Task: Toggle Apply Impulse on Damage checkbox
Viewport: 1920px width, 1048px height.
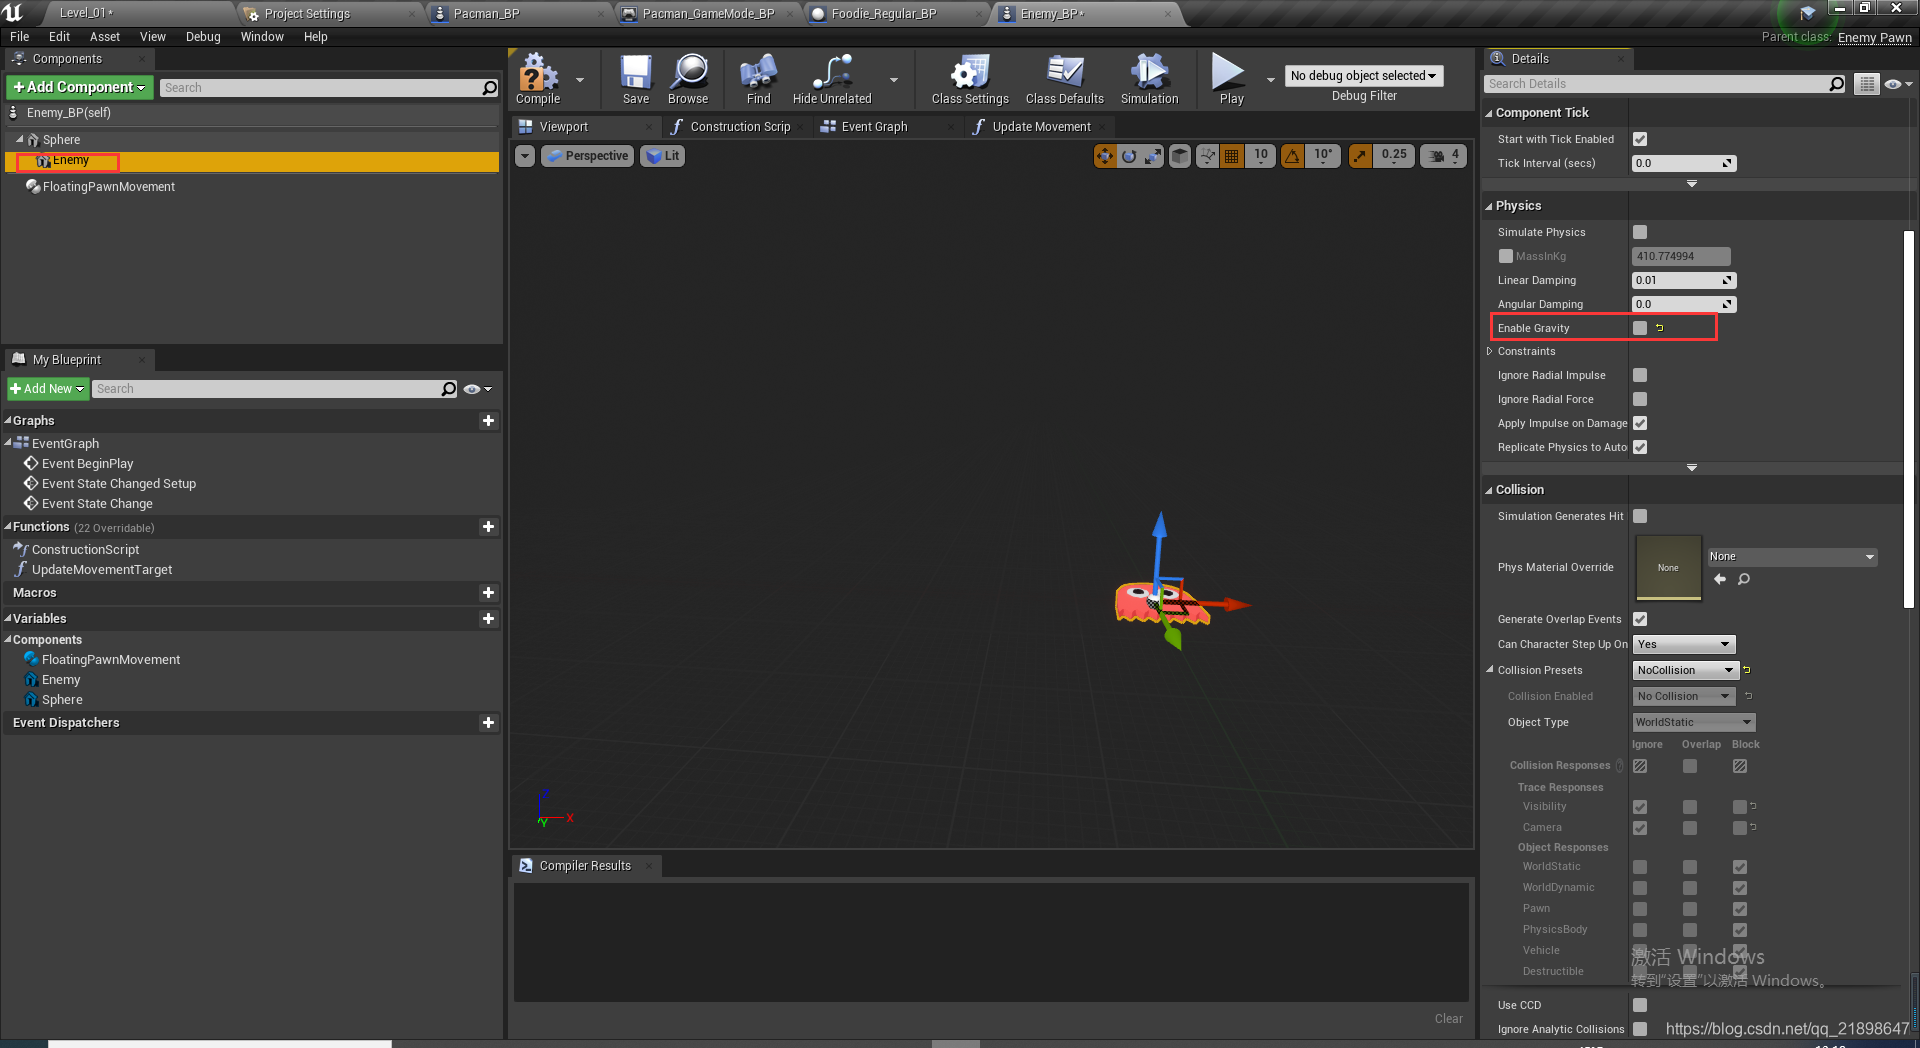Action: coord(1640,423)
